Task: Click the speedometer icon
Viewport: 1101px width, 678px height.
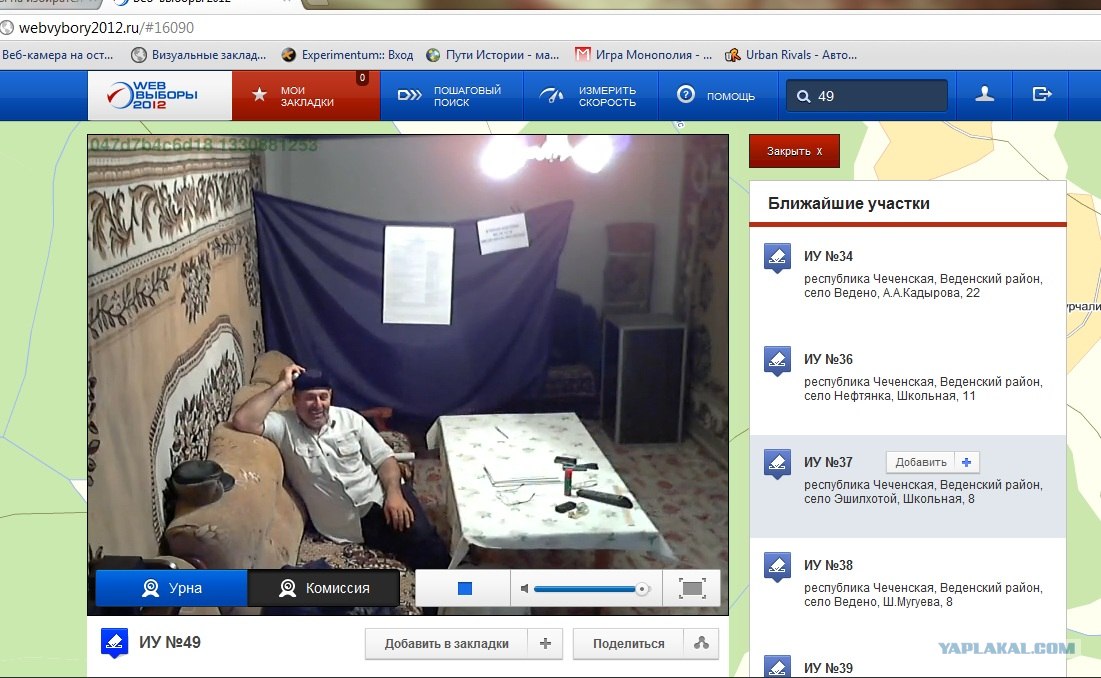Action: (x=551, y=95)
